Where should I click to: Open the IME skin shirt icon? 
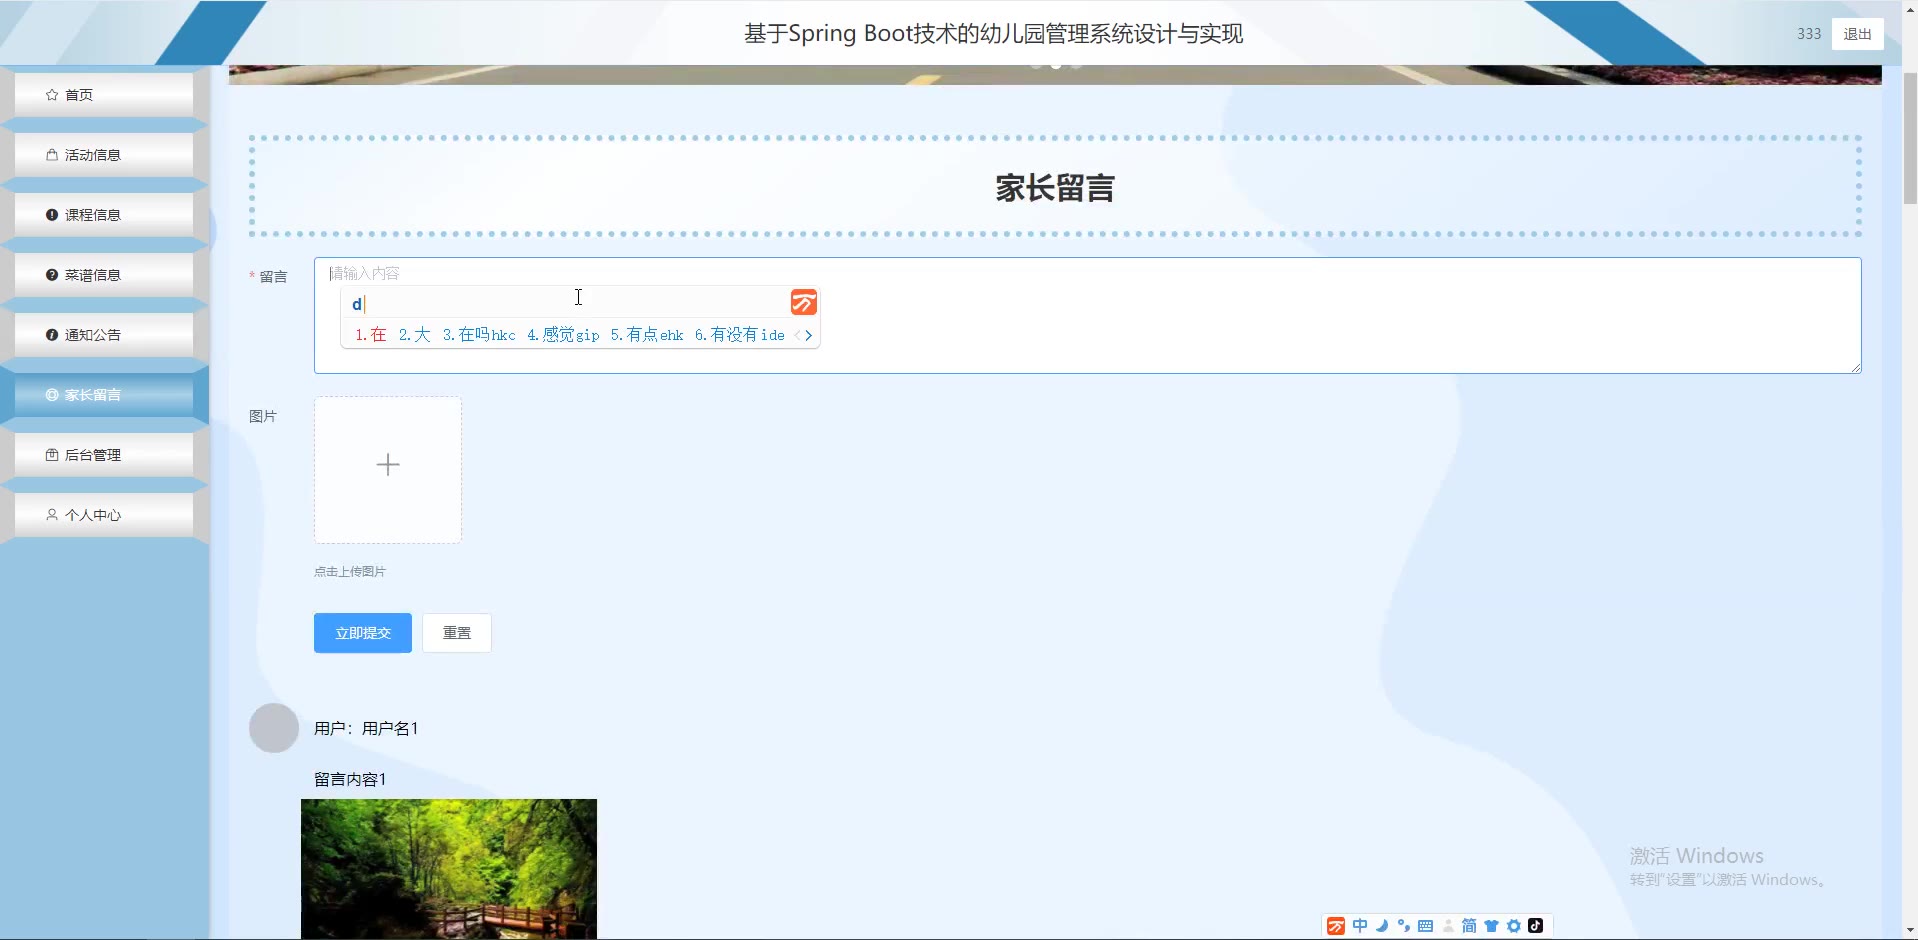click(x=1491, y=926)
